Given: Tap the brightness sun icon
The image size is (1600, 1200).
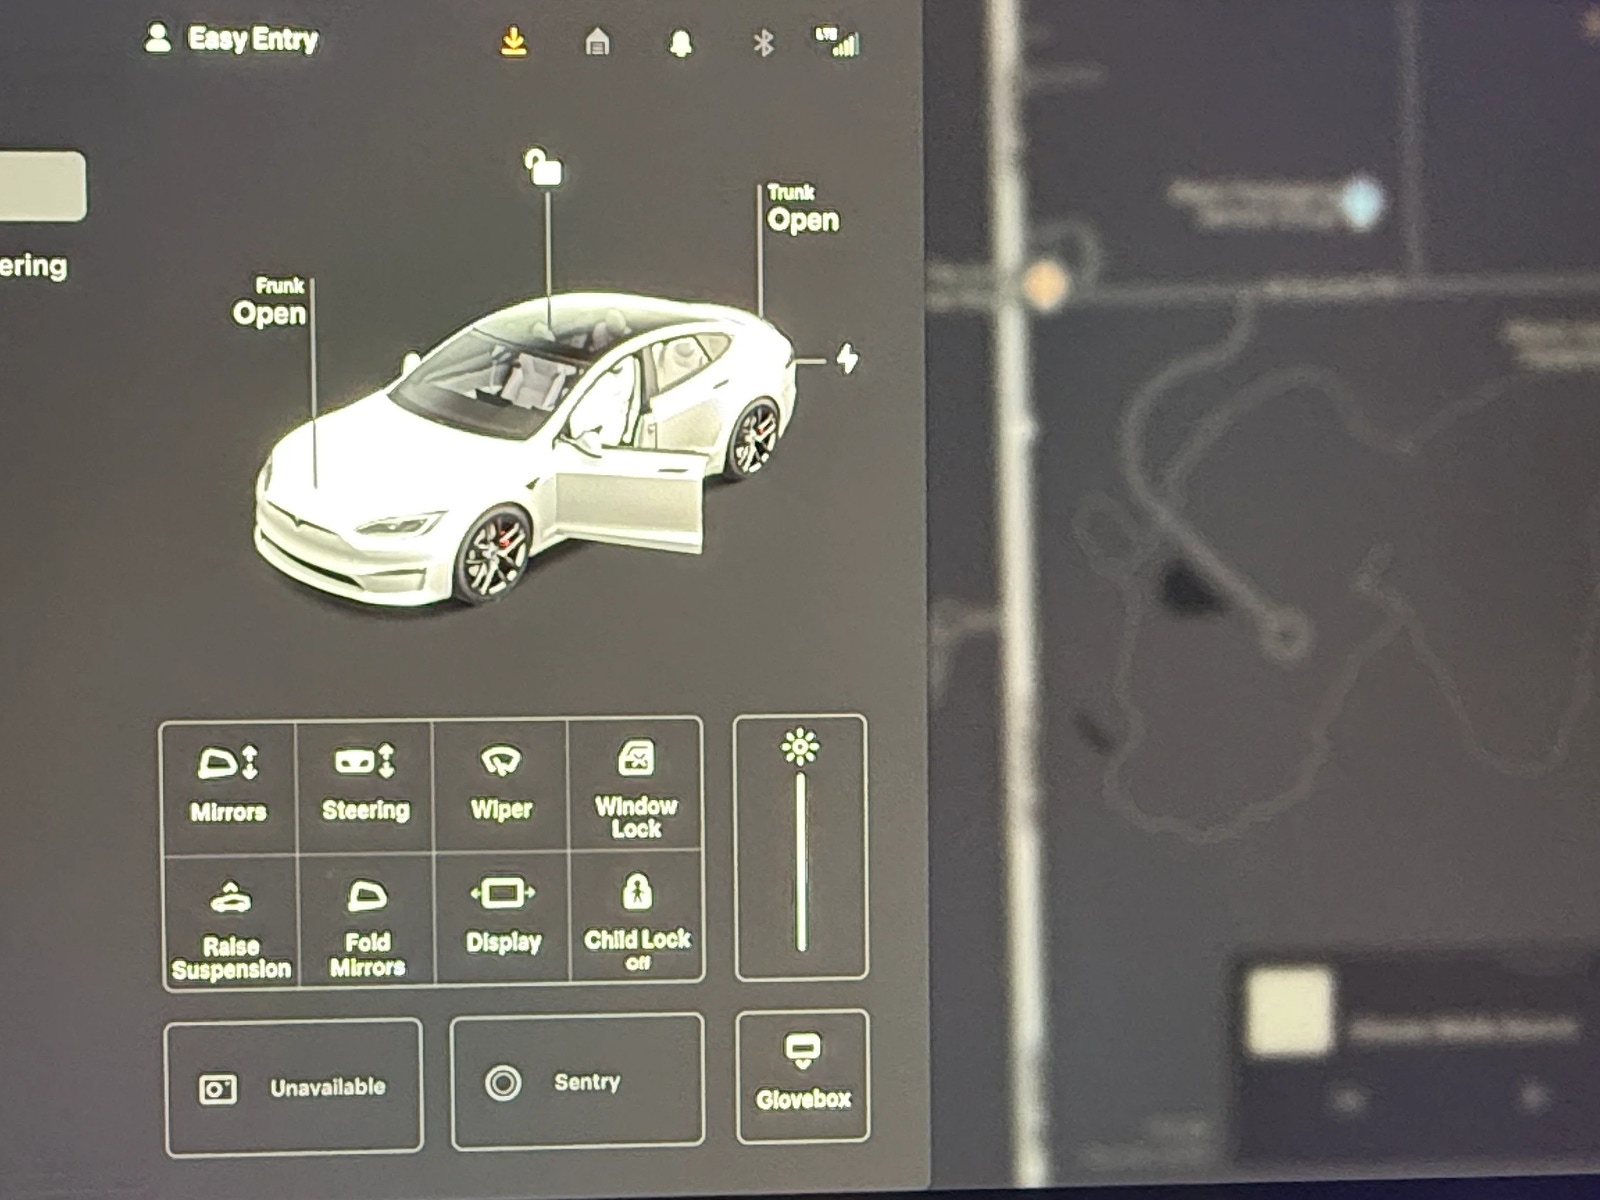Looking at the screenshot, I should coord(800,747).
